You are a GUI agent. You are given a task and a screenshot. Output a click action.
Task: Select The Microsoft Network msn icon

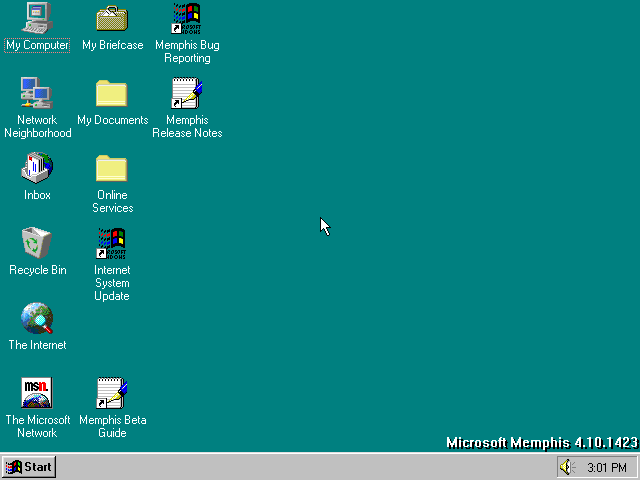37,393
